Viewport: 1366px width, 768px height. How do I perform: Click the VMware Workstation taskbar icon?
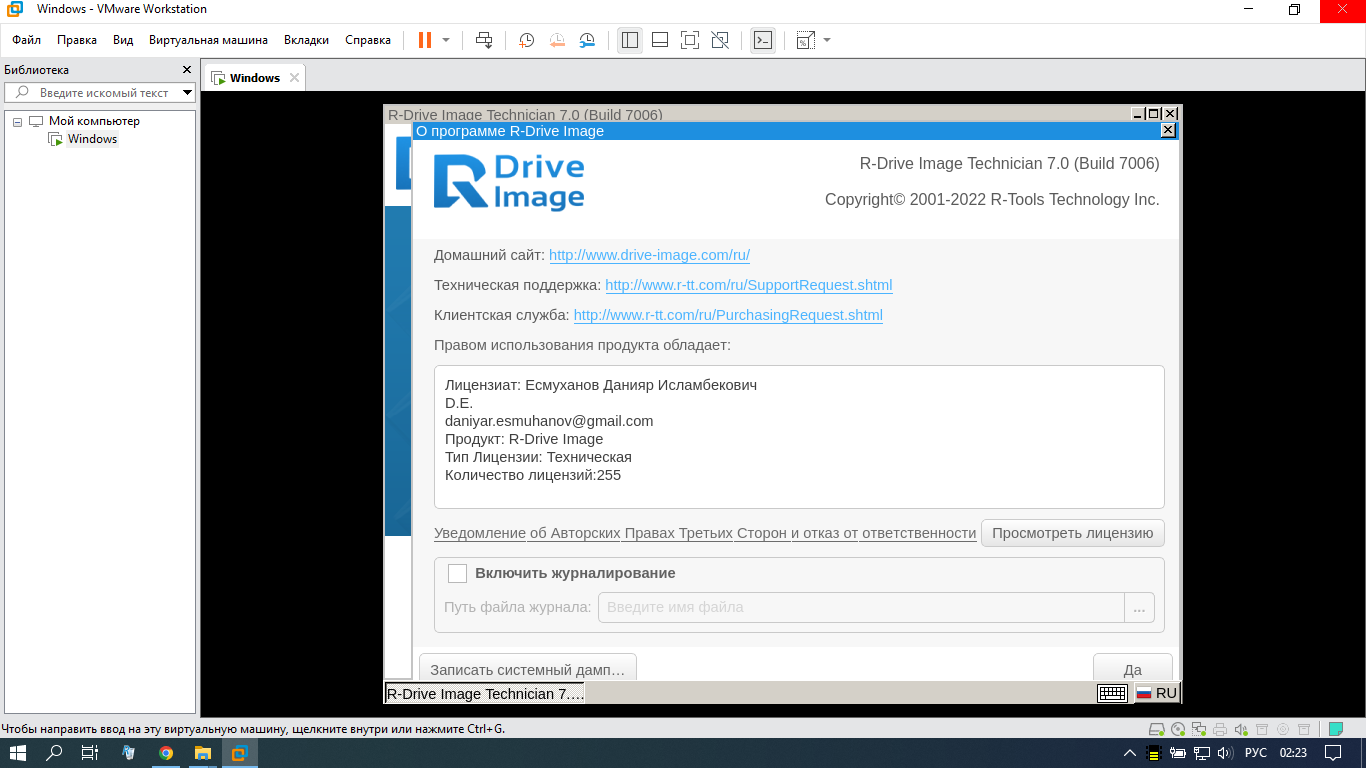click(239, 753)
